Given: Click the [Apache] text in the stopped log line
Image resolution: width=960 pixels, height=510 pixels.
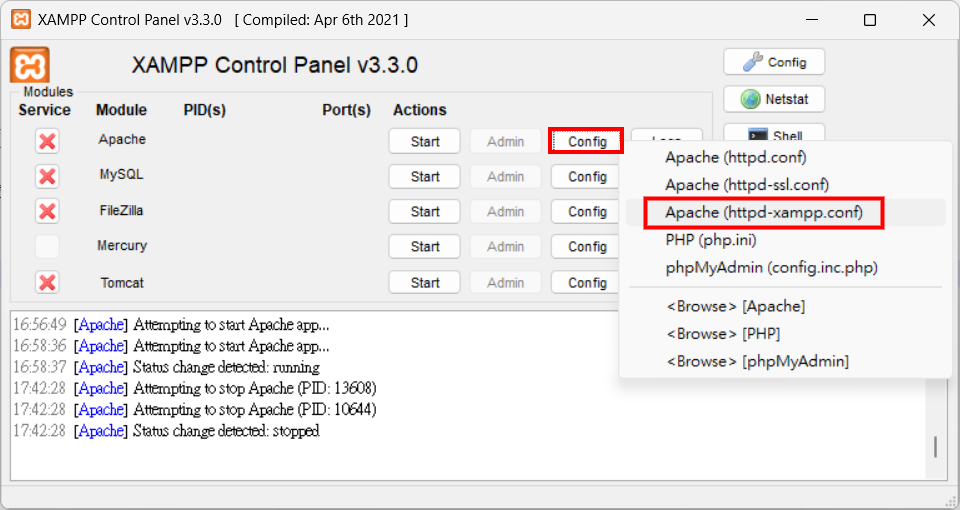Looking at the screenshot, I should coord(101,430).
